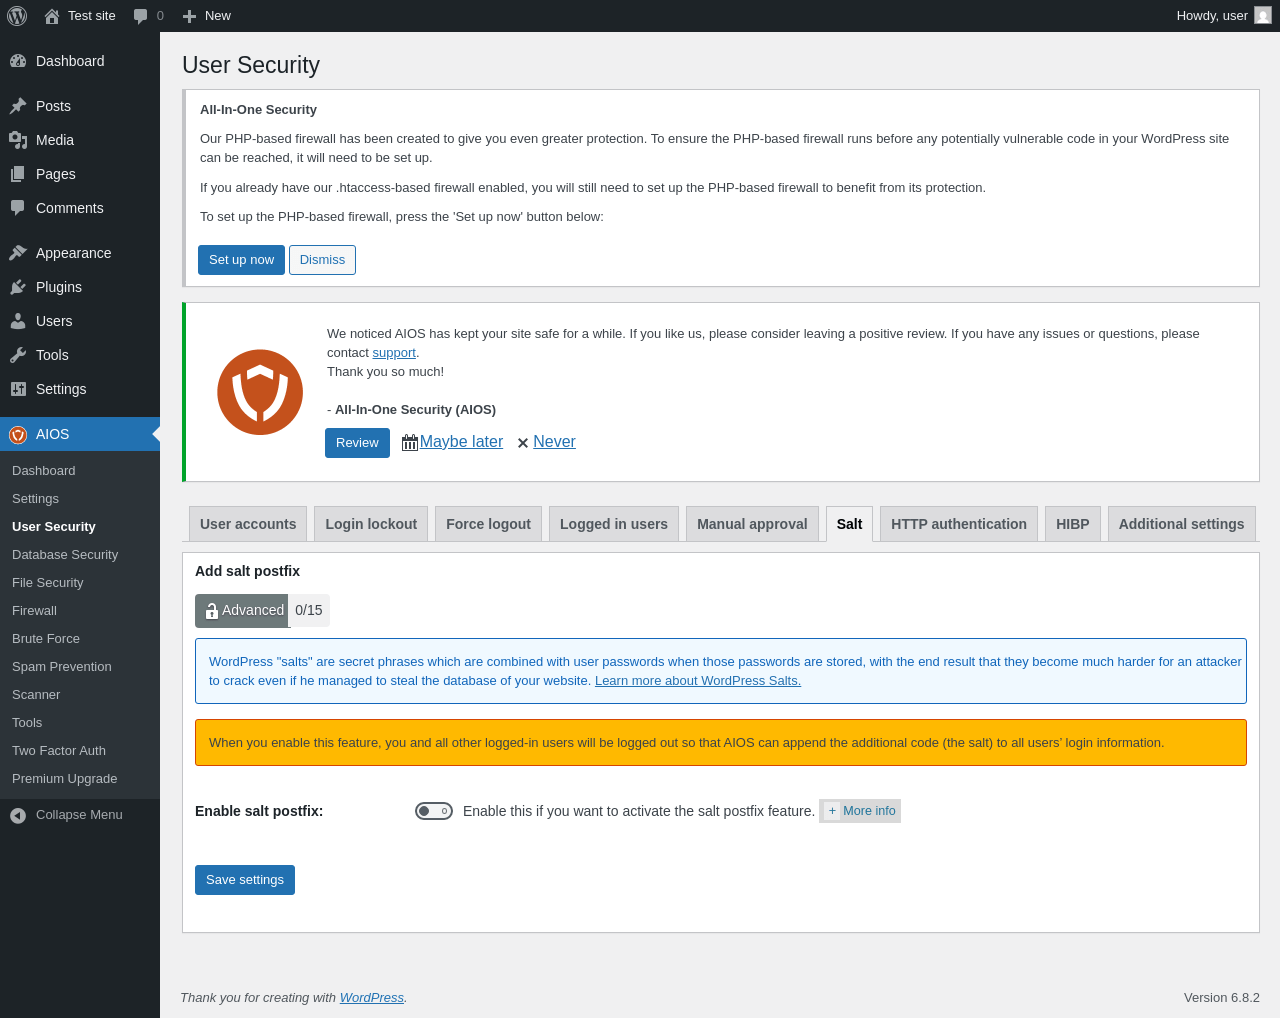1280x1018 pixels.
Task: Click the Version 6.8.2 footer text
Action: click(1222, 998)
